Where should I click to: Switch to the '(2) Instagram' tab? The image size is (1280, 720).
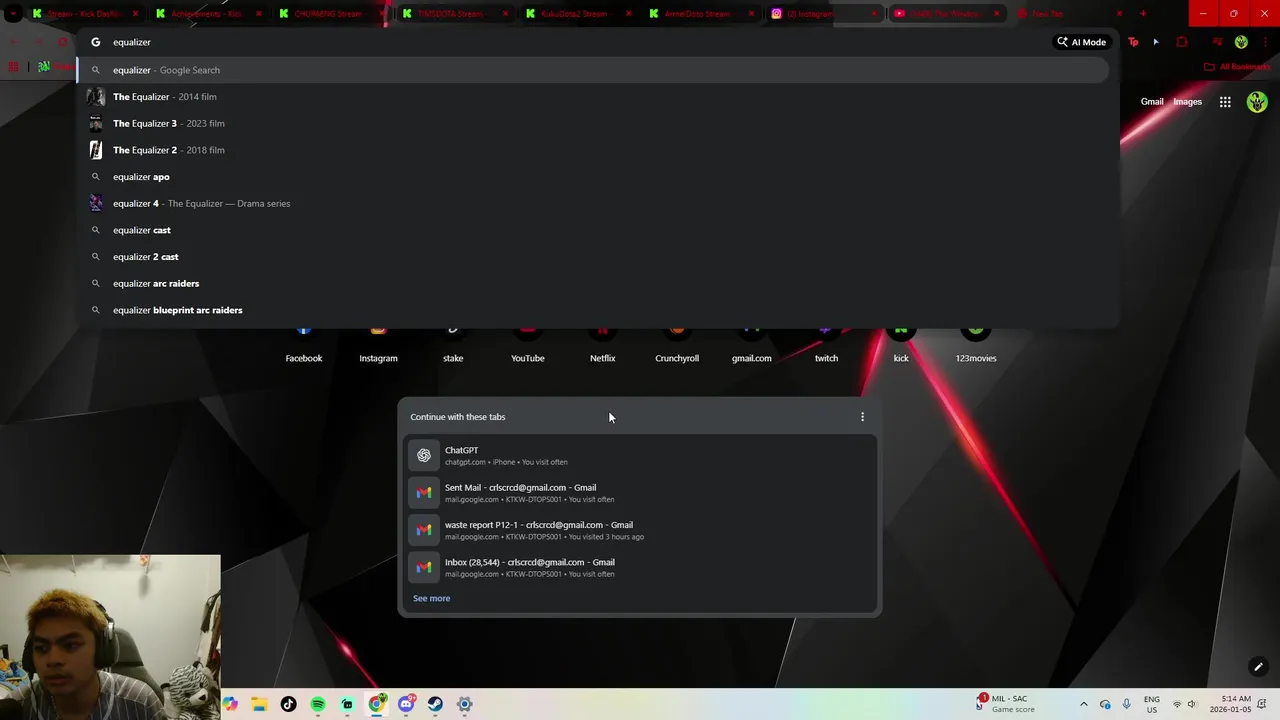point(824,14)
